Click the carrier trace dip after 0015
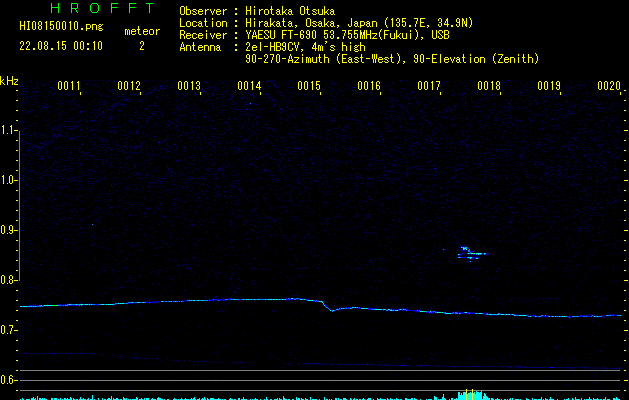 [331, 310]
